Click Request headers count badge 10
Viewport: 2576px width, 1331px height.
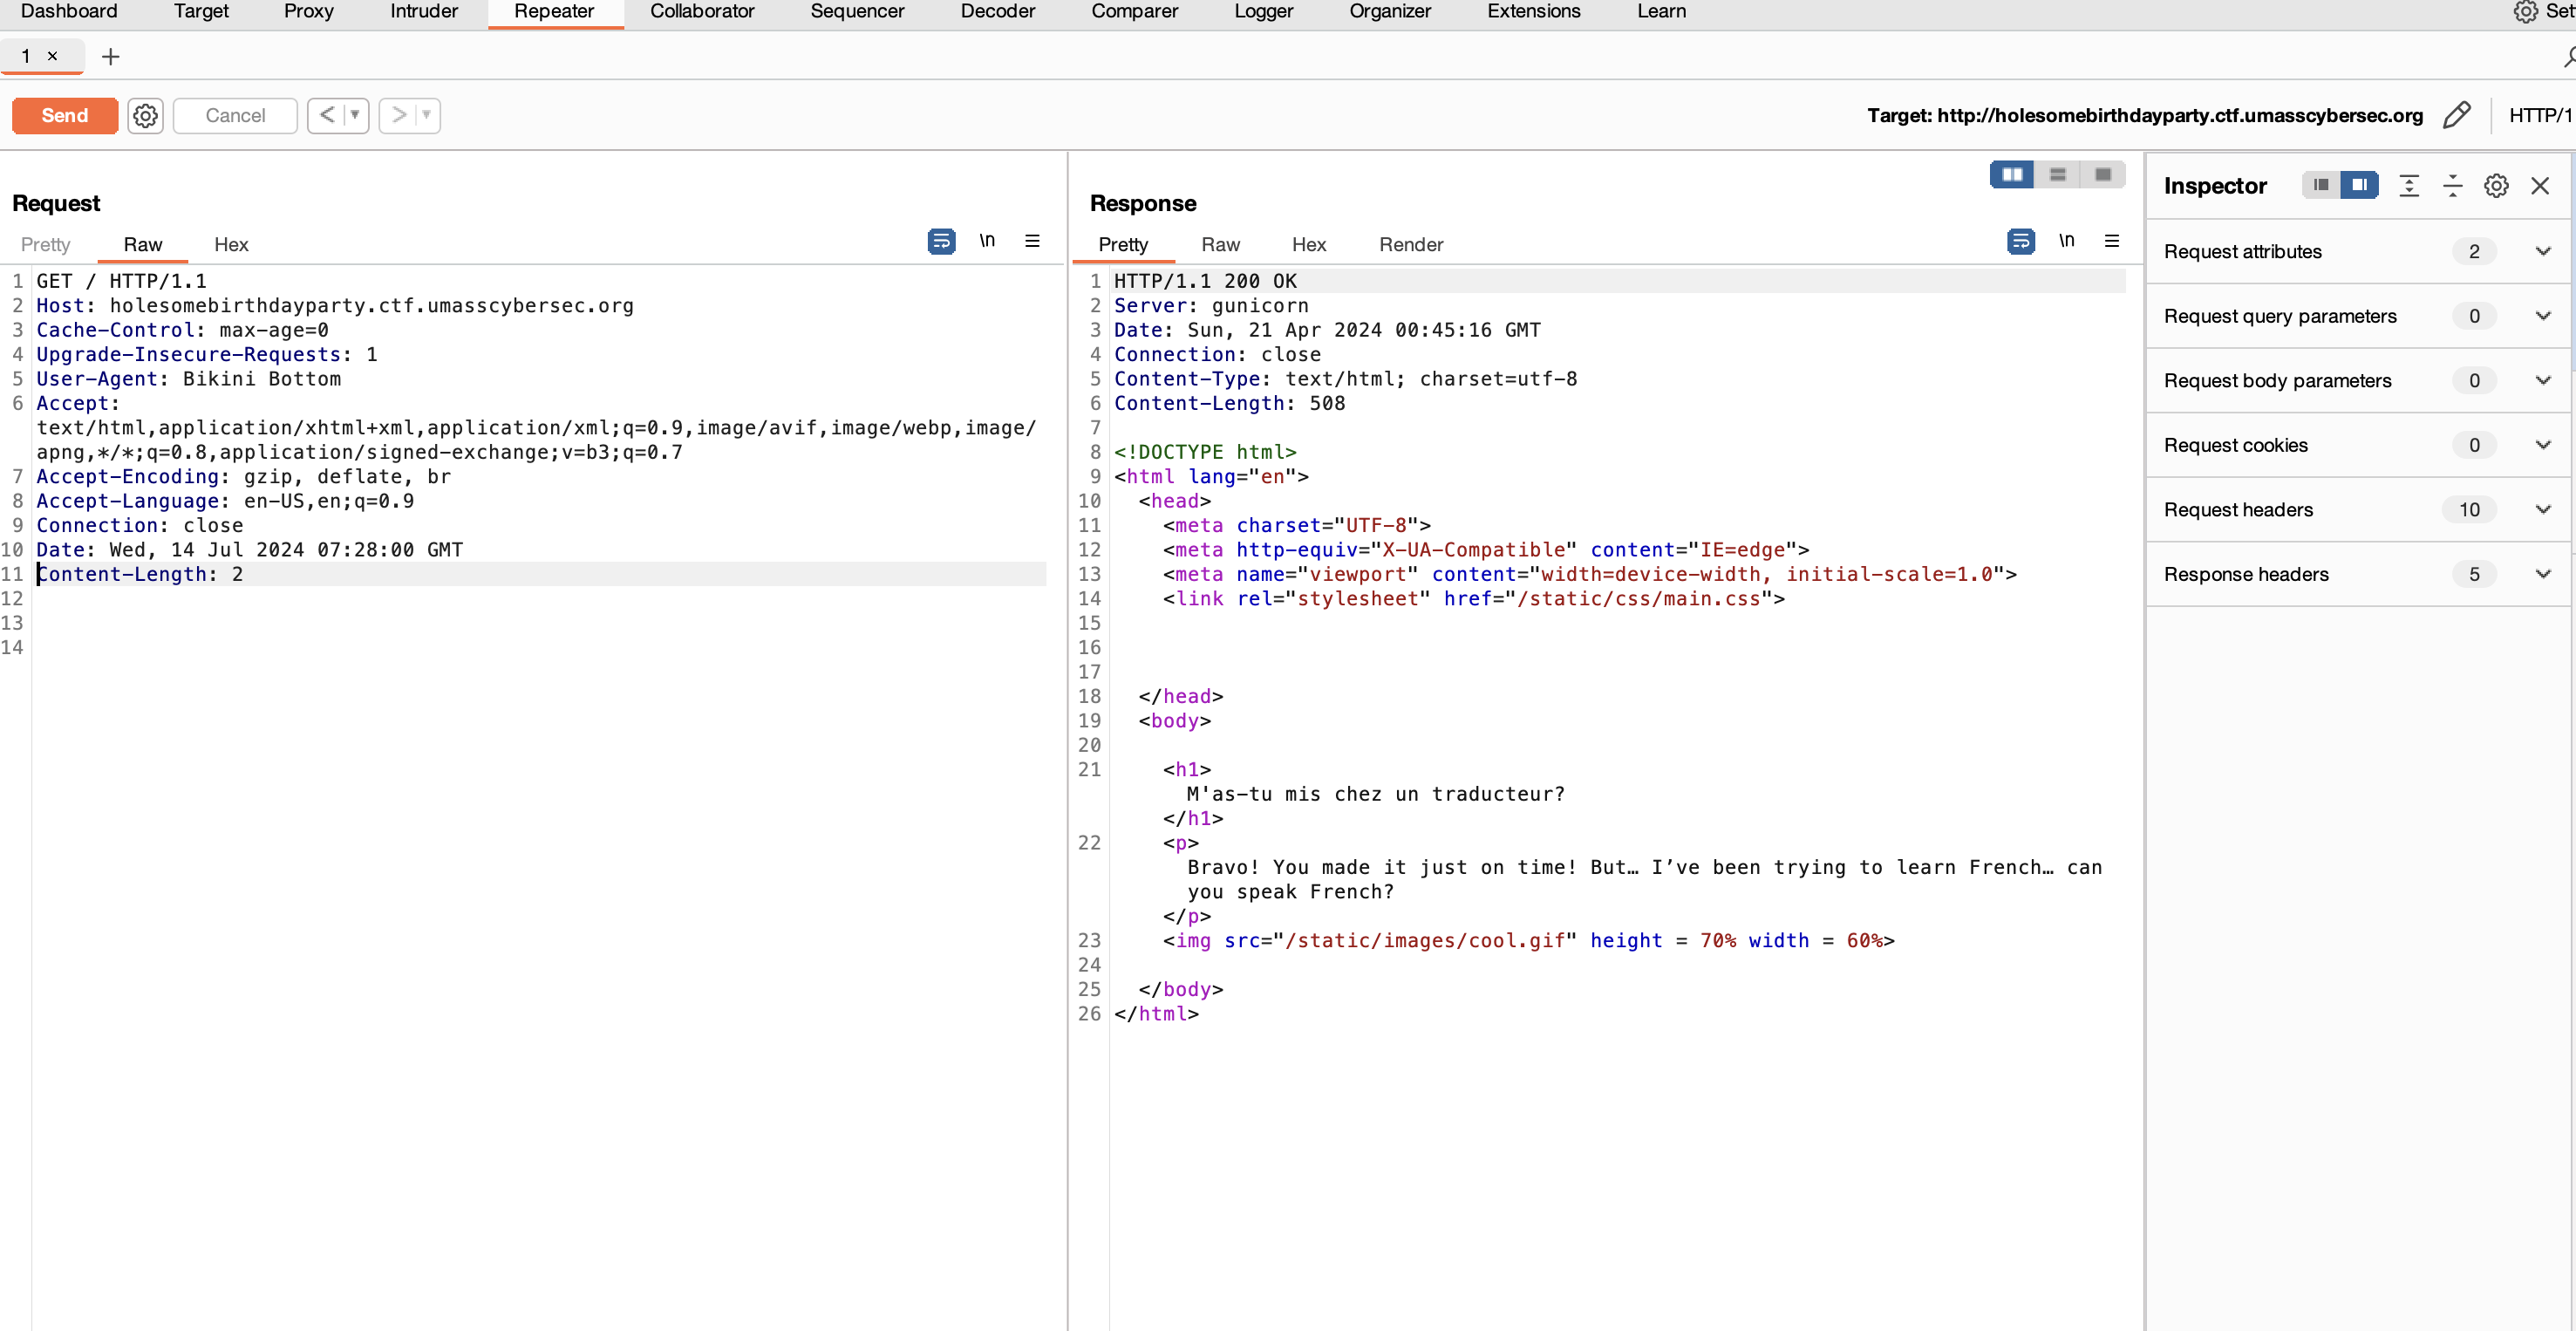tap(2470, 509)
